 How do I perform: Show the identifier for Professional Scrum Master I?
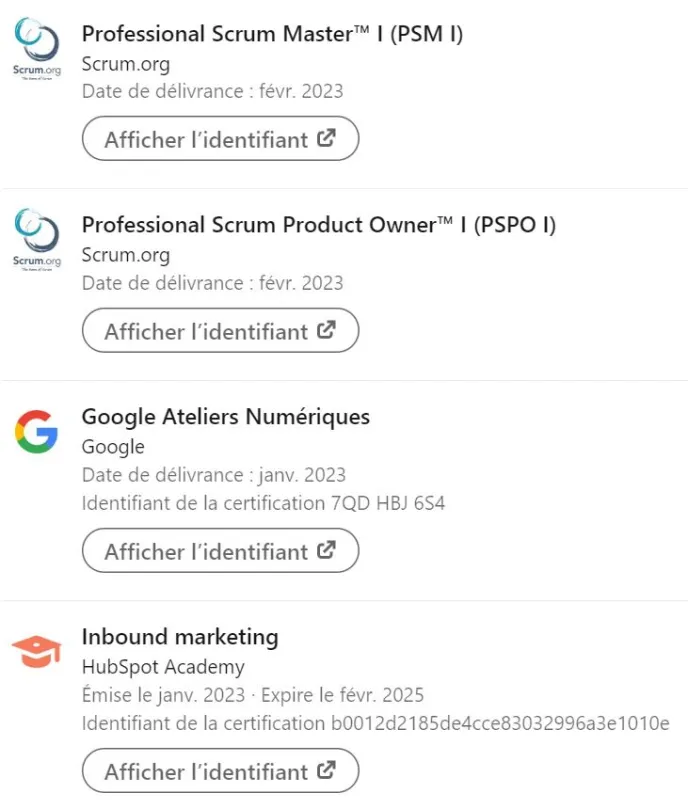click(x=220, y=138)
